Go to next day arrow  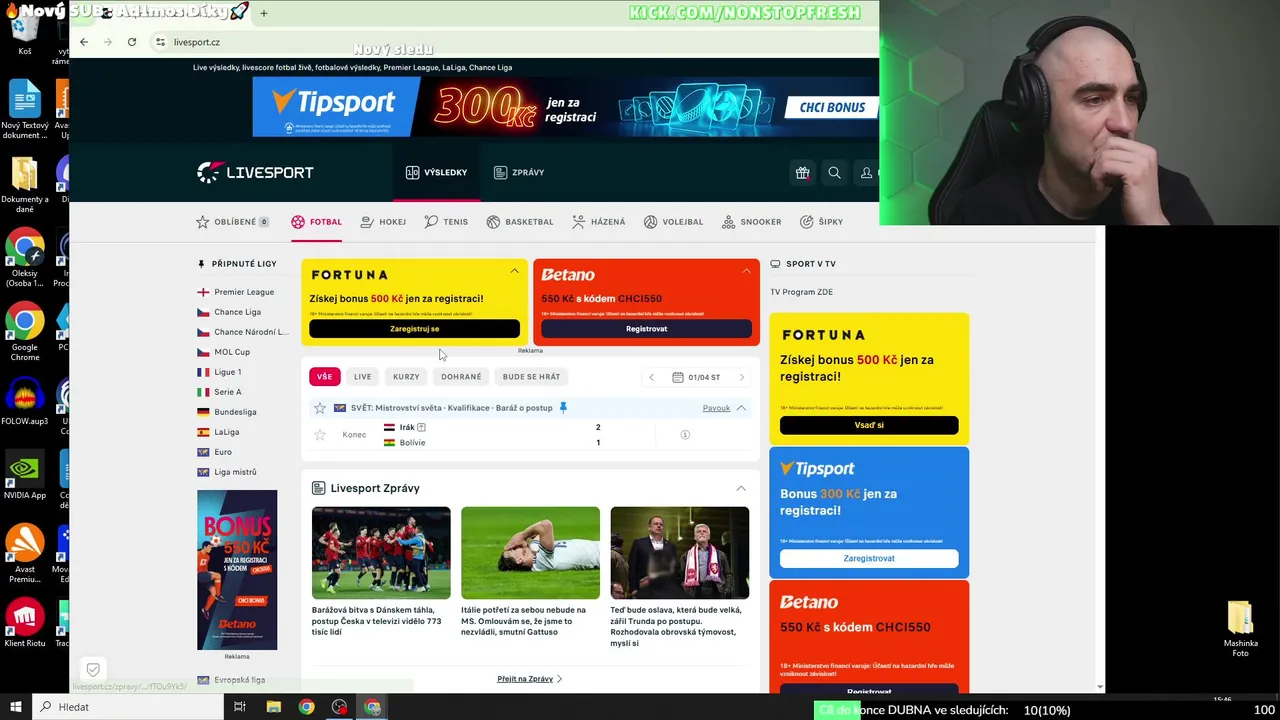coord(741,377)
